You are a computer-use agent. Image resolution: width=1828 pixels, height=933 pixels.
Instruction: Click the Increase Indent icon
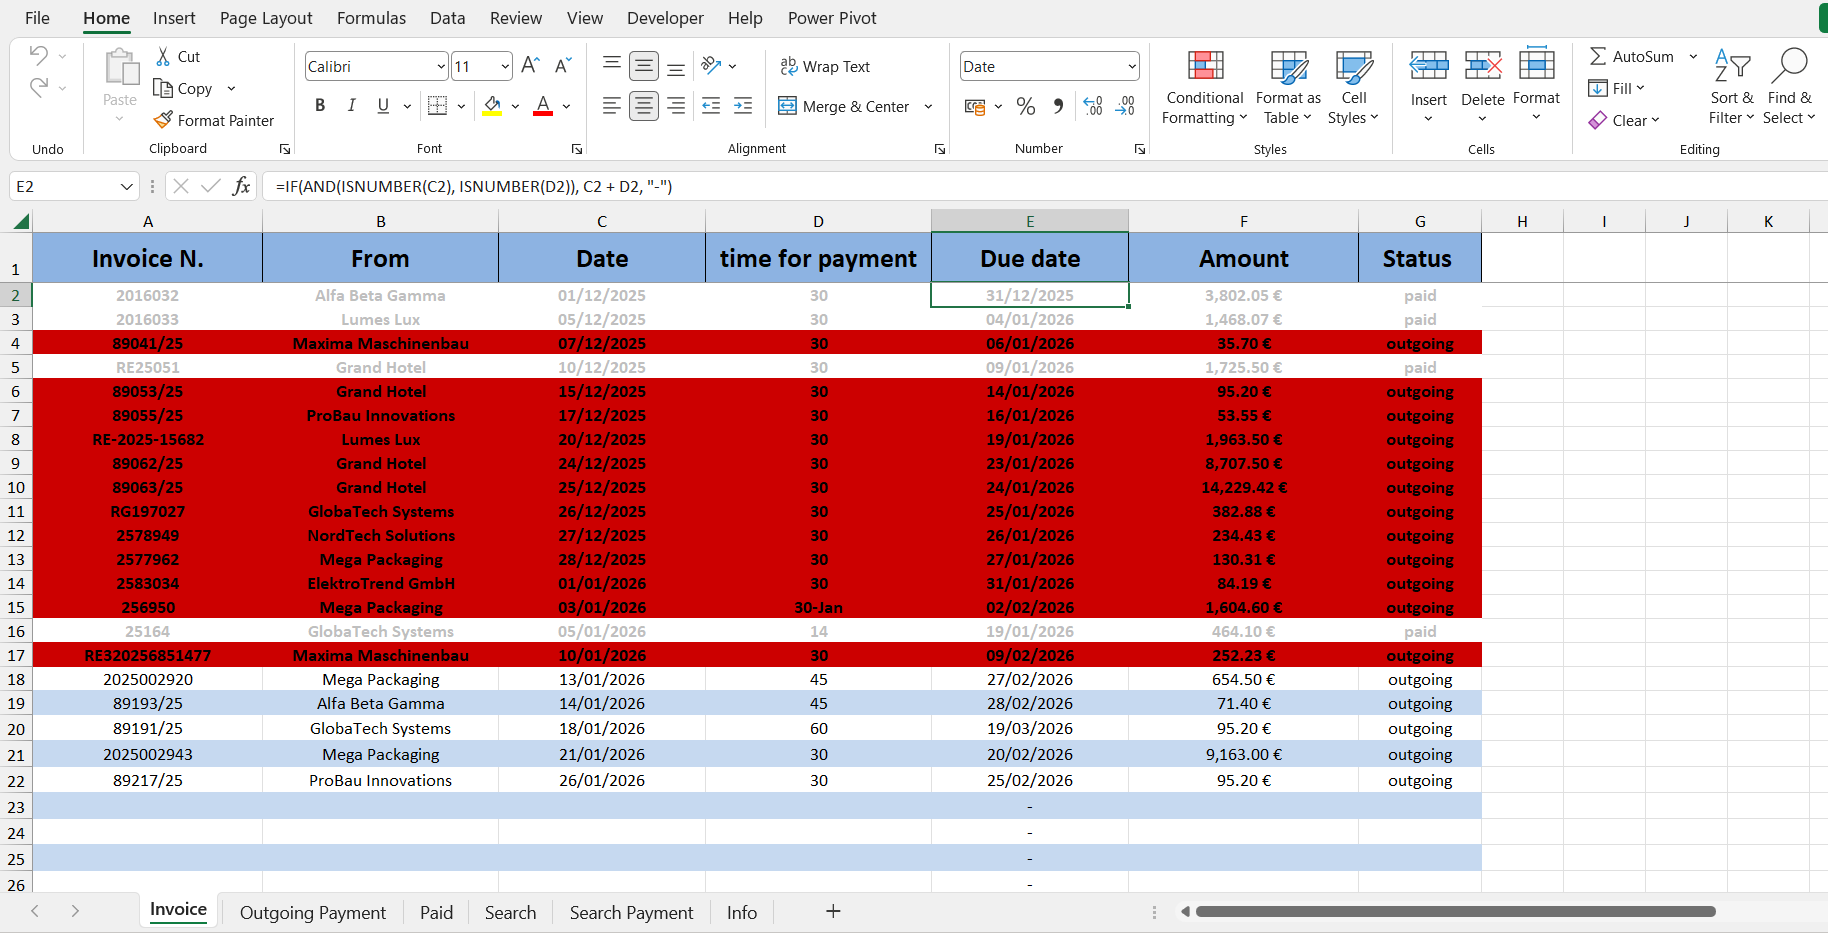tap(743, 106)
